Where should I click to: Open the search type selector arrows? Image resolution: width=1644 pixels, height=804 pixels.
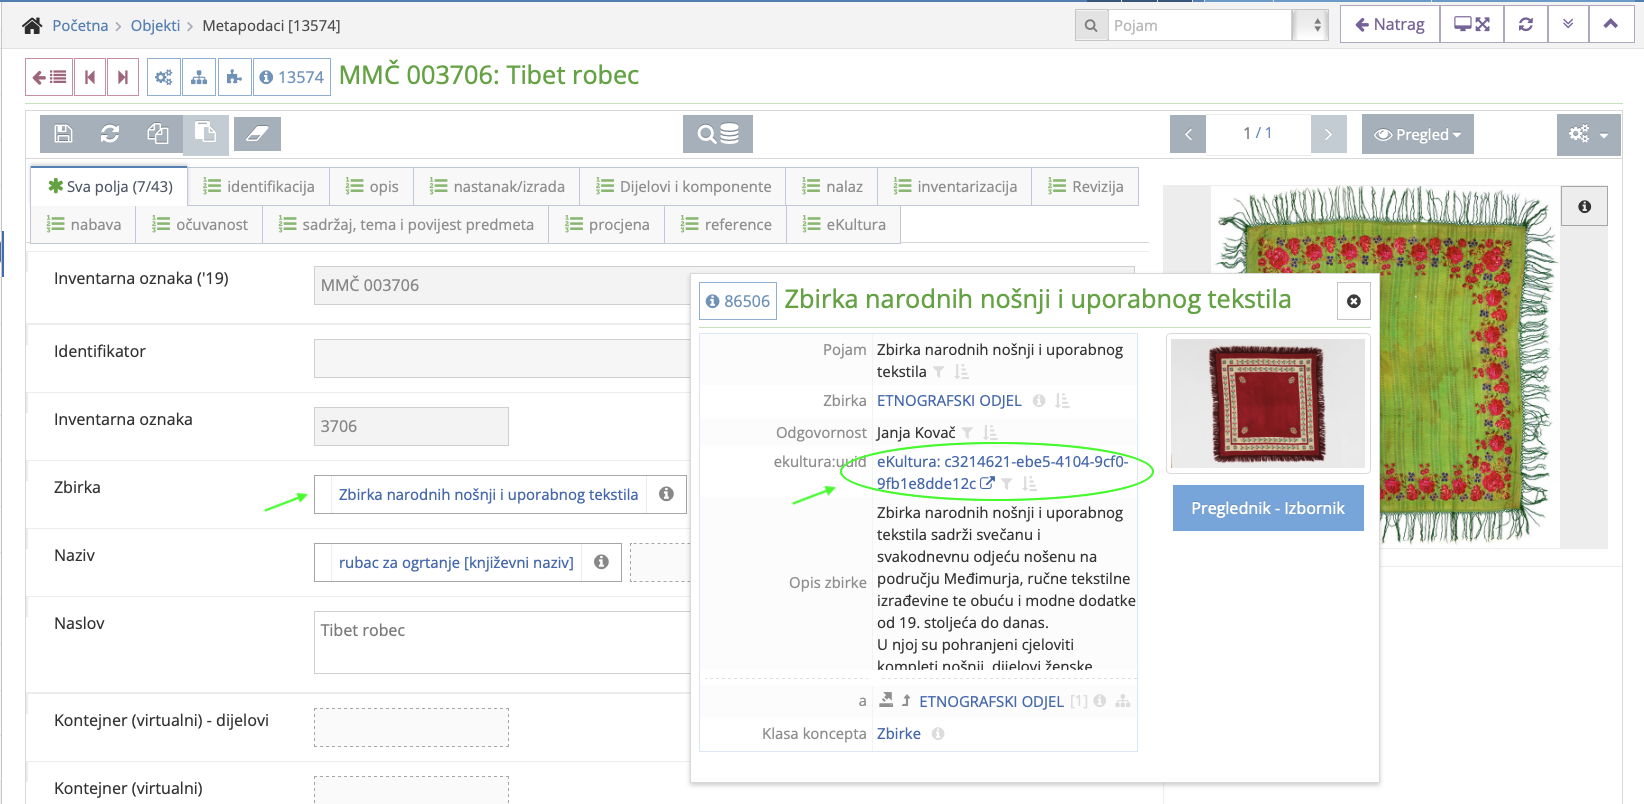pyautogui.click(x=1311, y=25)
